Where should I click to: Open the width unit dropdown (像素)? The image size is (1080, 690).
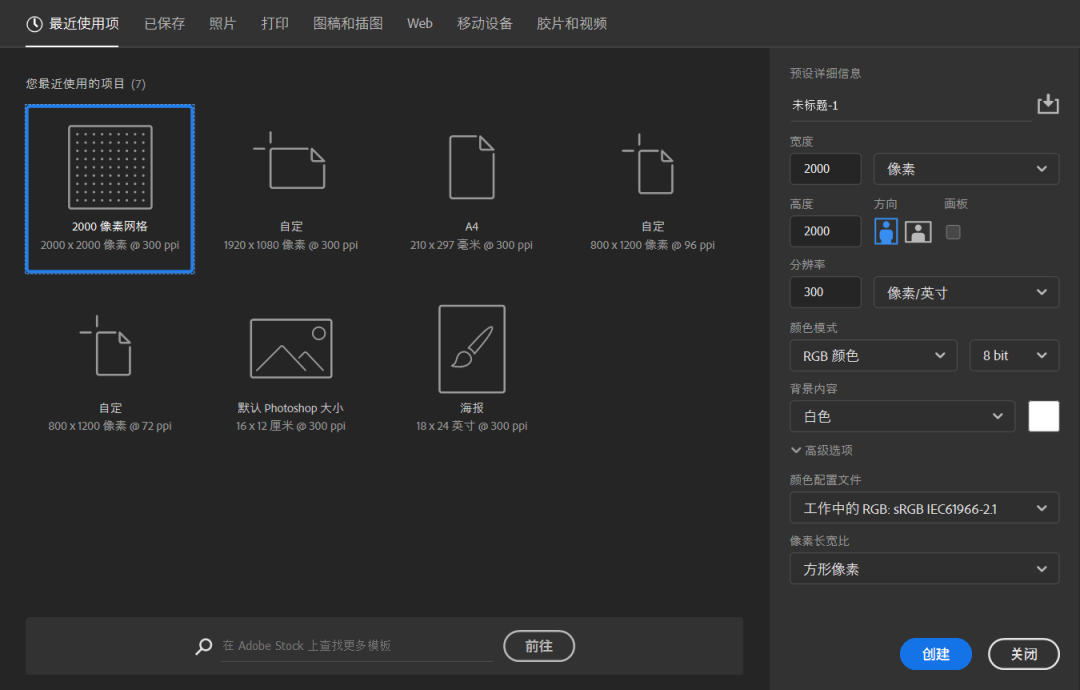click(x=966, y=169)
